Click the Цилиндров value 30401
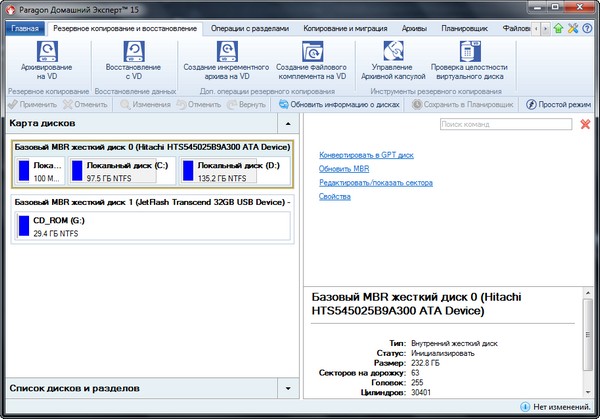Image resolution: width=600 pixels, height=419 pixels. [421, 393]
